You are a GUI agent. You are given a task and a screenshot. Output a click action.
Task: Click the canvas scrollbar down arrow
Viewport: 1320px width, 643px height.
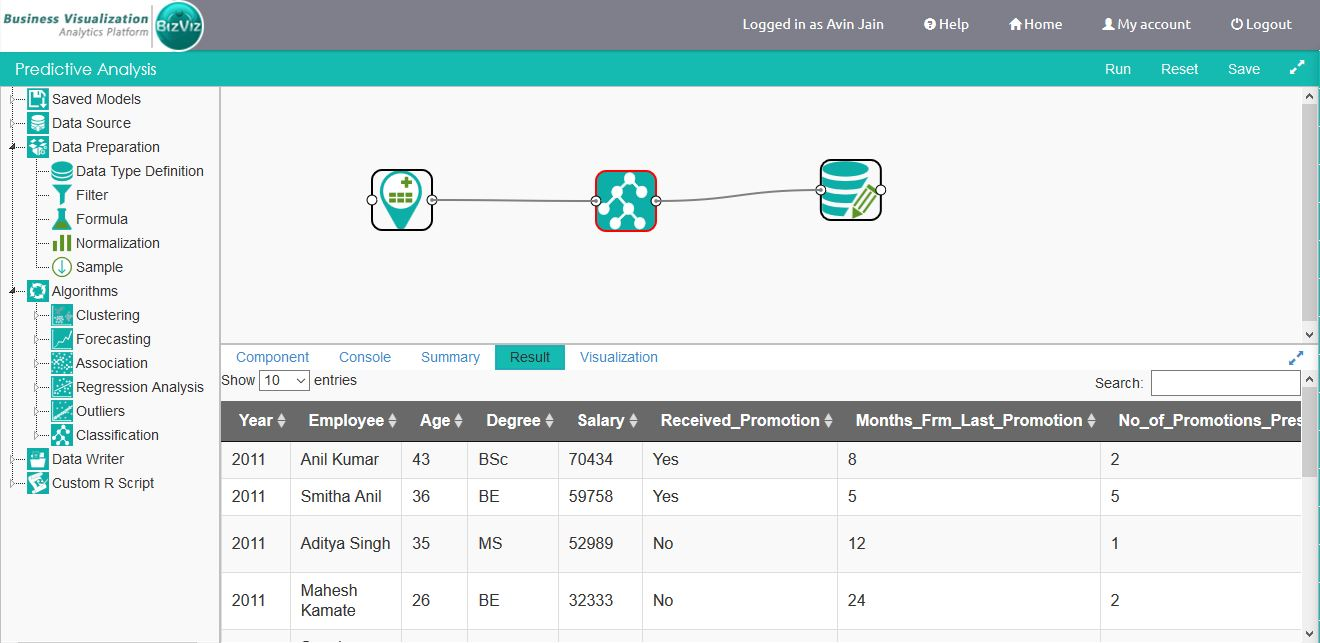[x=1310, y=335]
